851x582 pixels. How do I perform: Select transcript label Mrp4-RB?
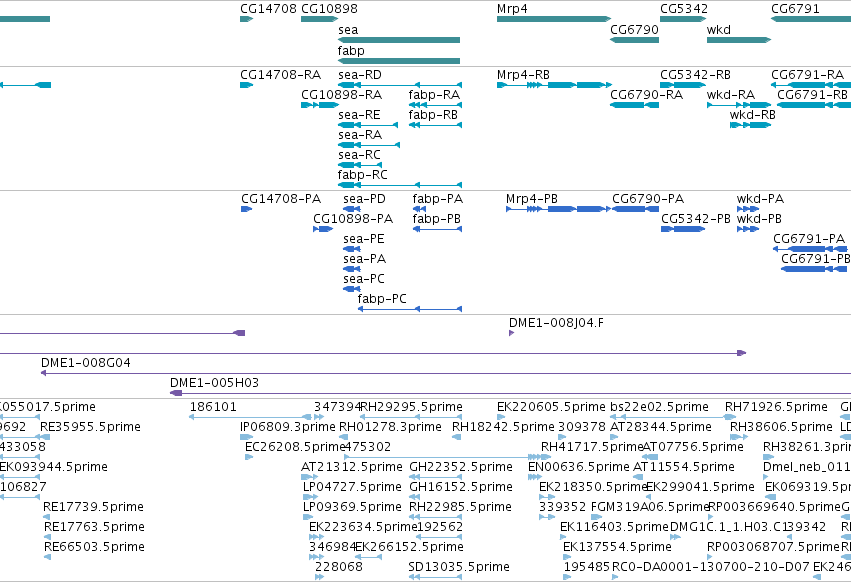[523, 75]
